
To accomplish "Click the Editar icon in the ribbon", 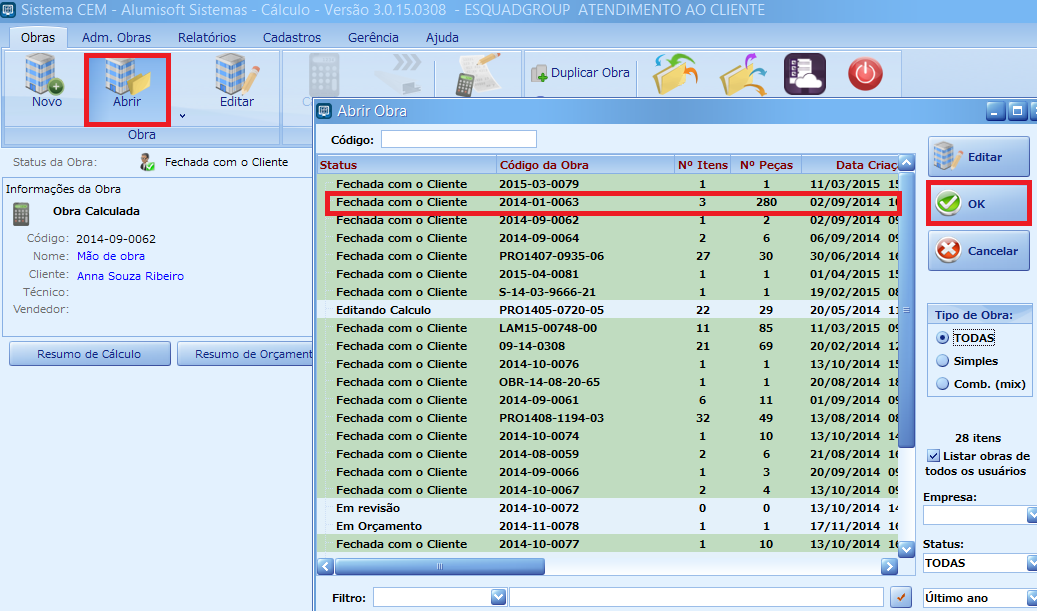I will (237, 81).
